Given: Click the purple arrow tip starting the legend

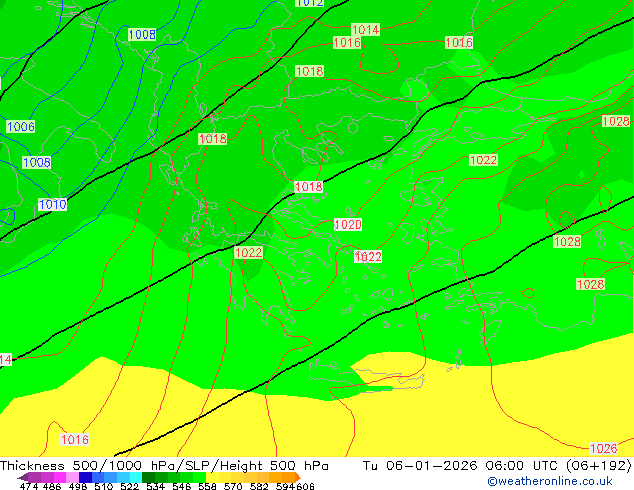Looking at the screenshot, I should click(22, 477).
